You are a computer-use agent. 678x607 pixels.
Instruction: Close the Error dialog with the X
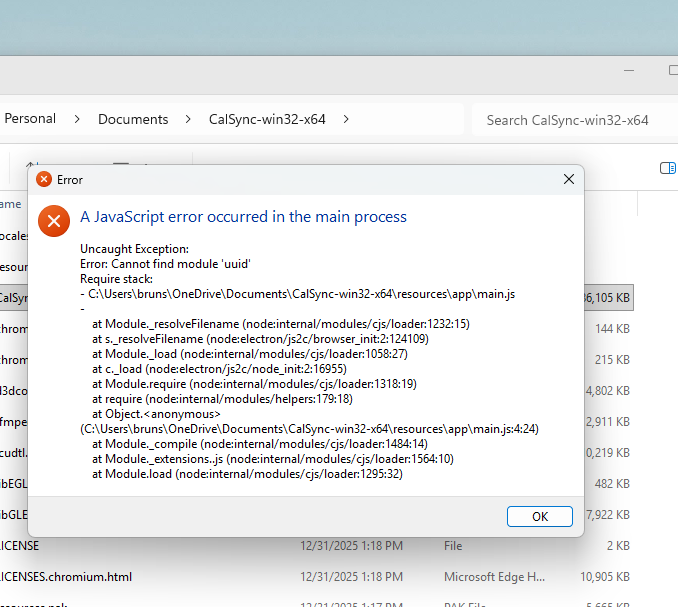tap(568, 179)
